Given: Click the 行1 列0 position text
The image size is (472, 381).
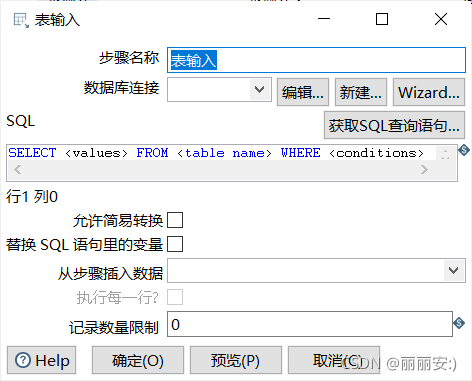Looking at the screenshot, I should click(x=32, y=197).
